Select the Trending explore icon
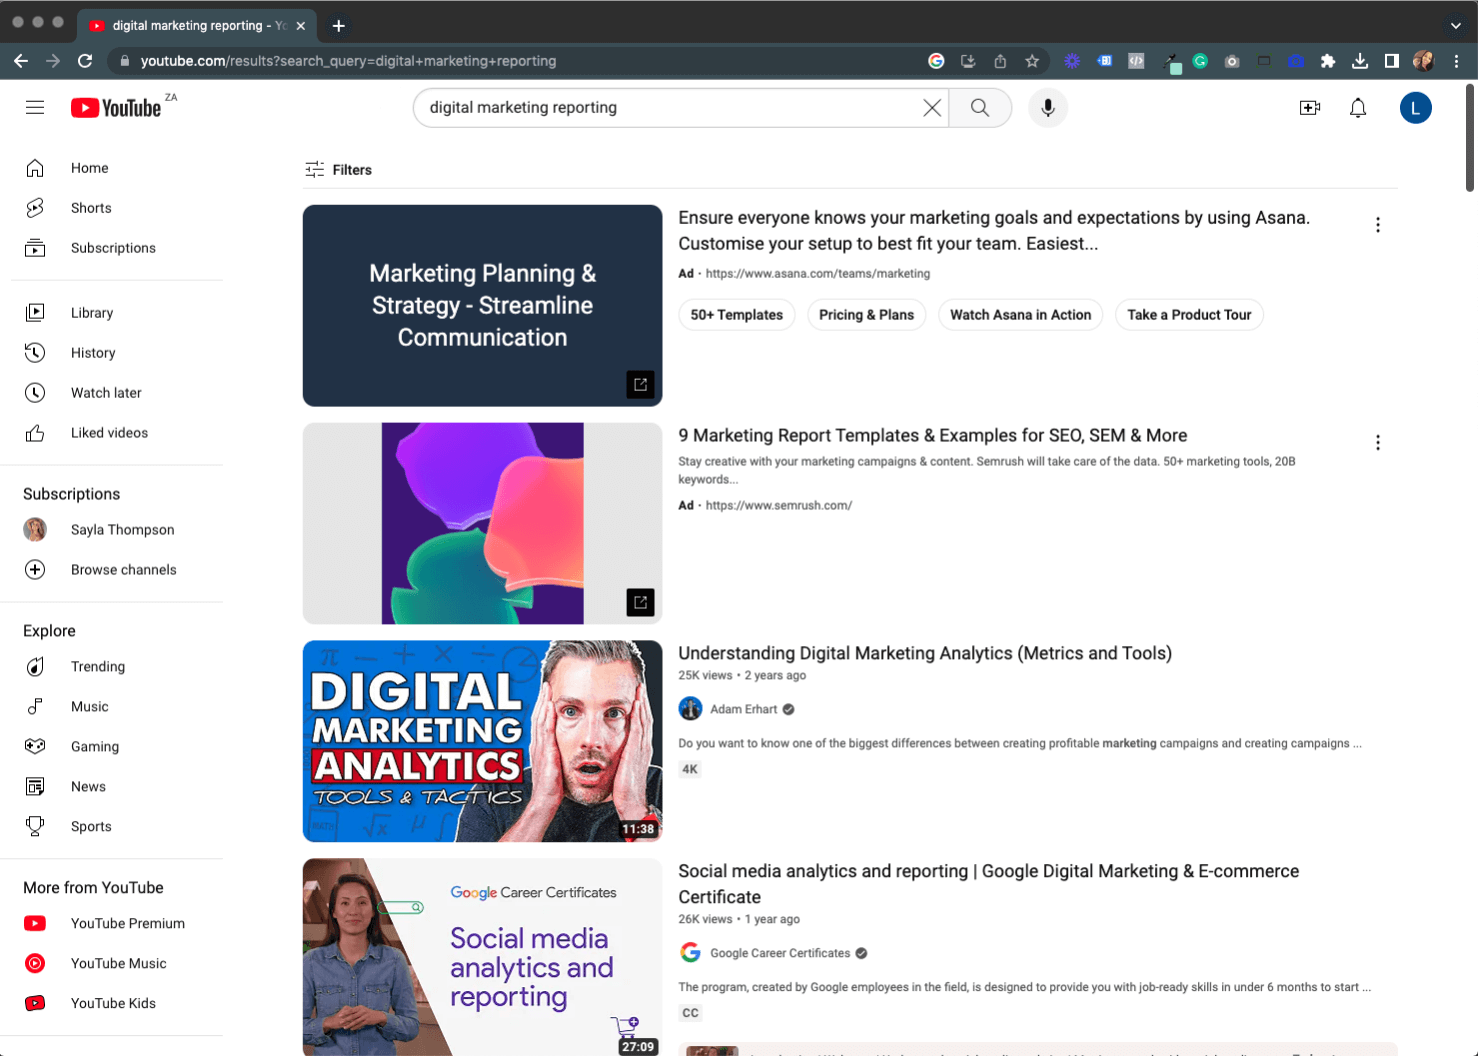 click(35, 666)
